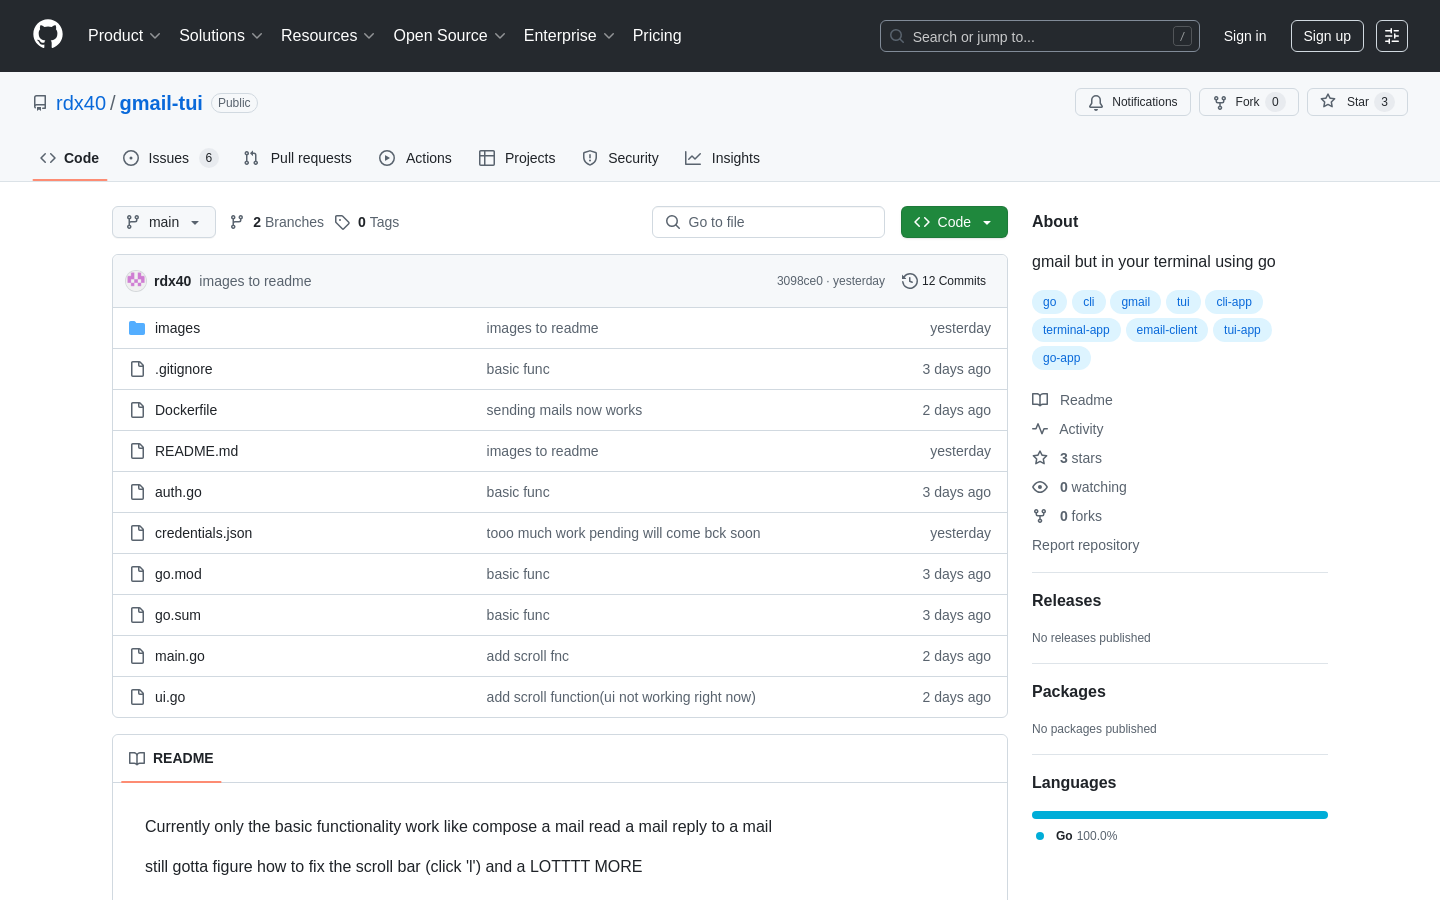Click the search magnifier icon in header
Image resolution: width=1440 pixels, height=900 pixels.
[897, 36]
